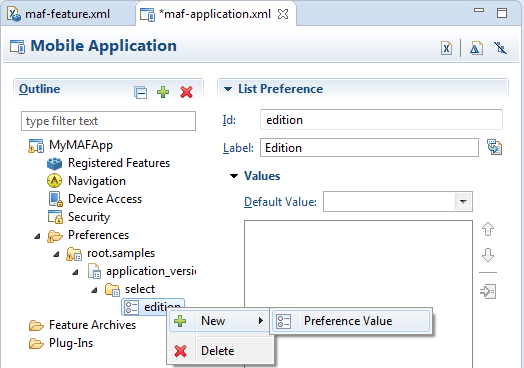Click the externalize Label string icon

click(x=494, y=147)
